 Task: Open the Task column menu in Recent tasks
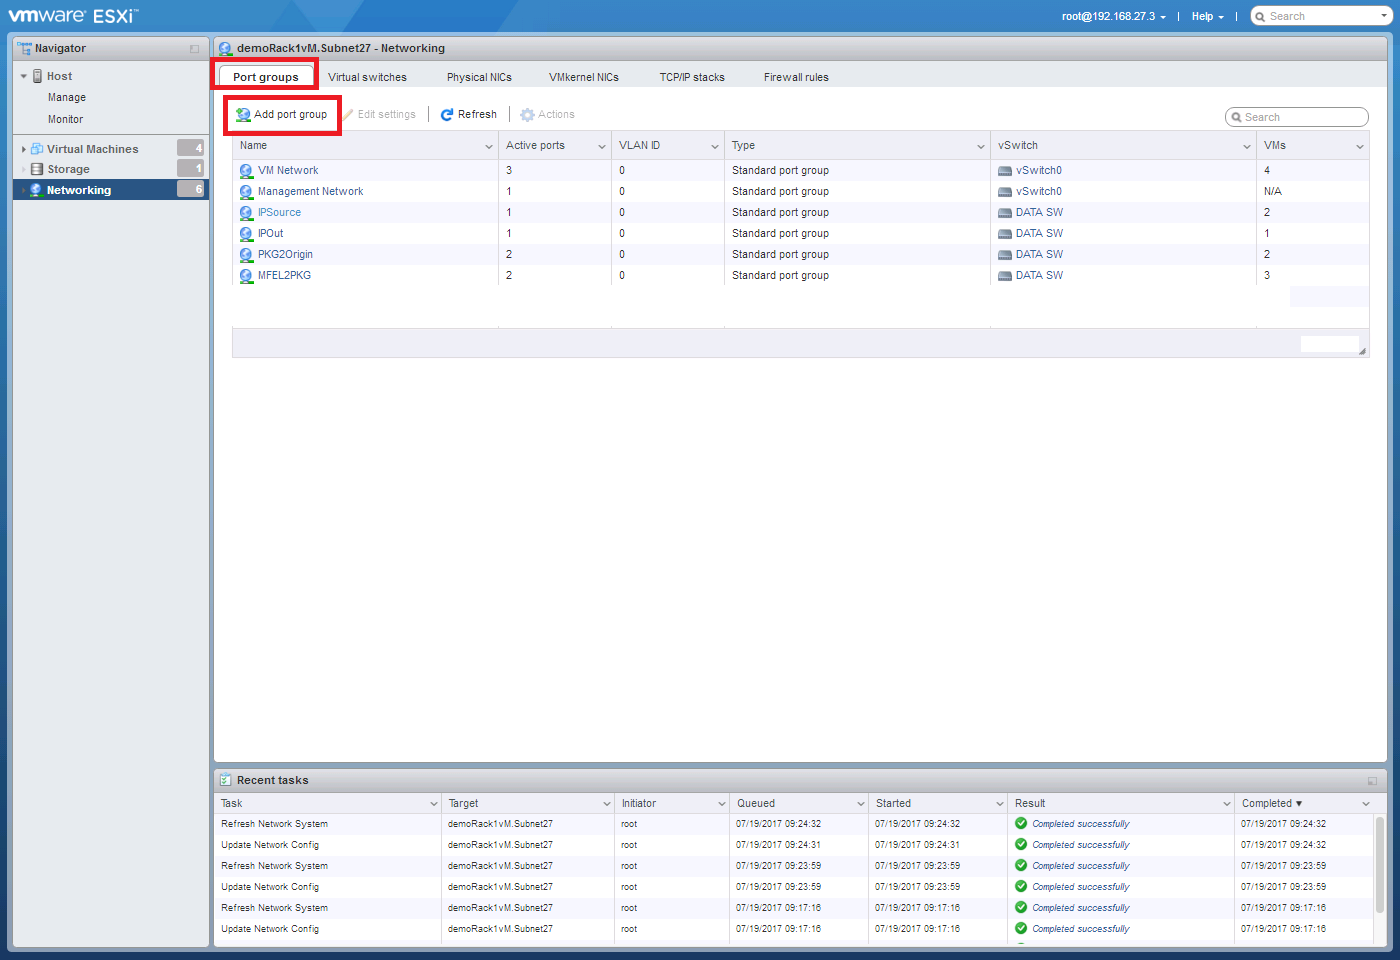point(434,804)
